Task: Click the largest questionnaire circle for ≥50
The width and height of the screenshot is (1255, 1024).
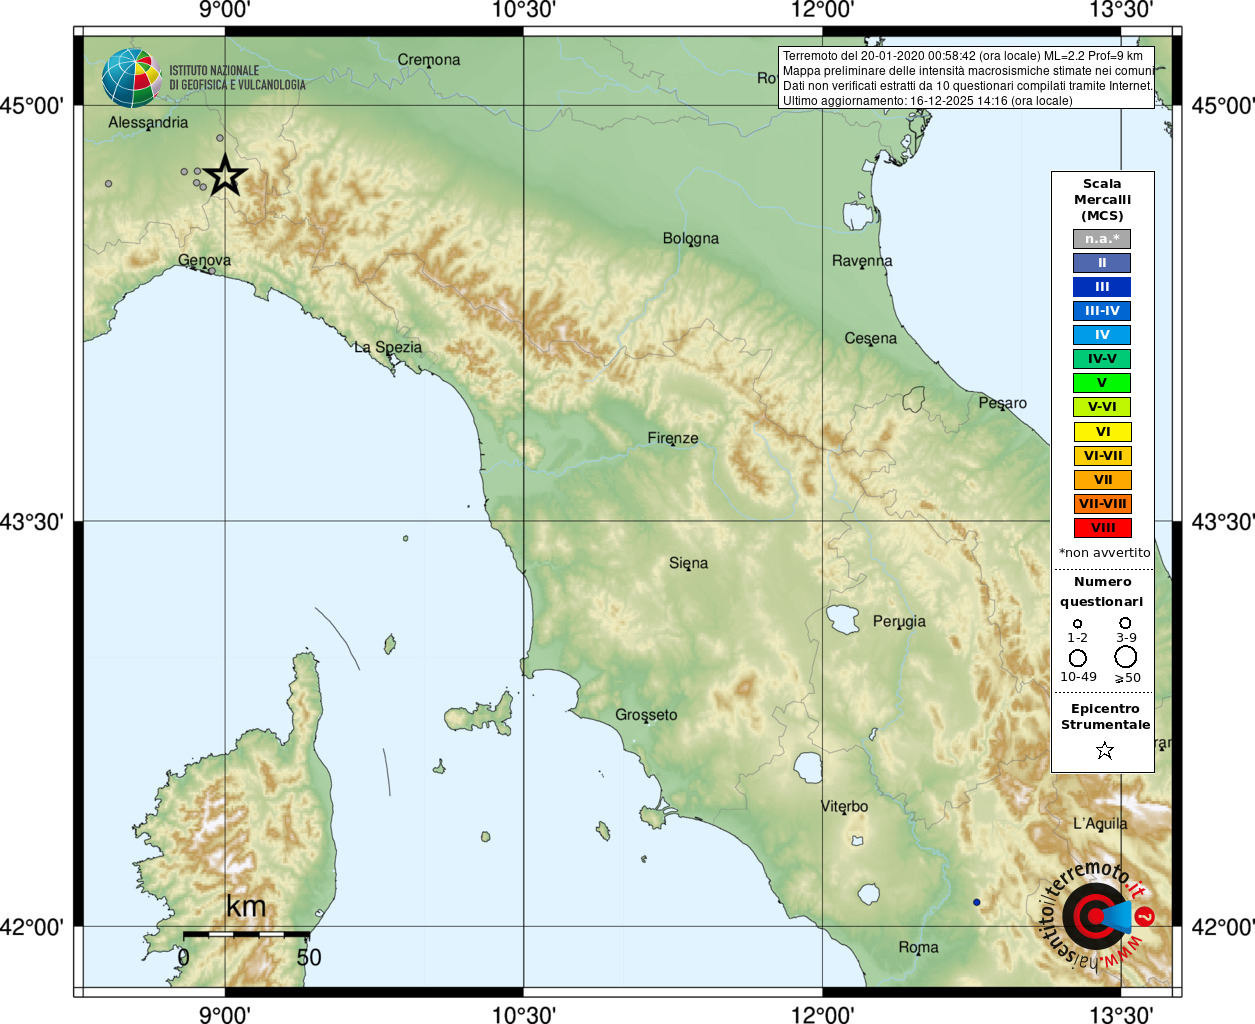Action: click(x=1126, y=657)
